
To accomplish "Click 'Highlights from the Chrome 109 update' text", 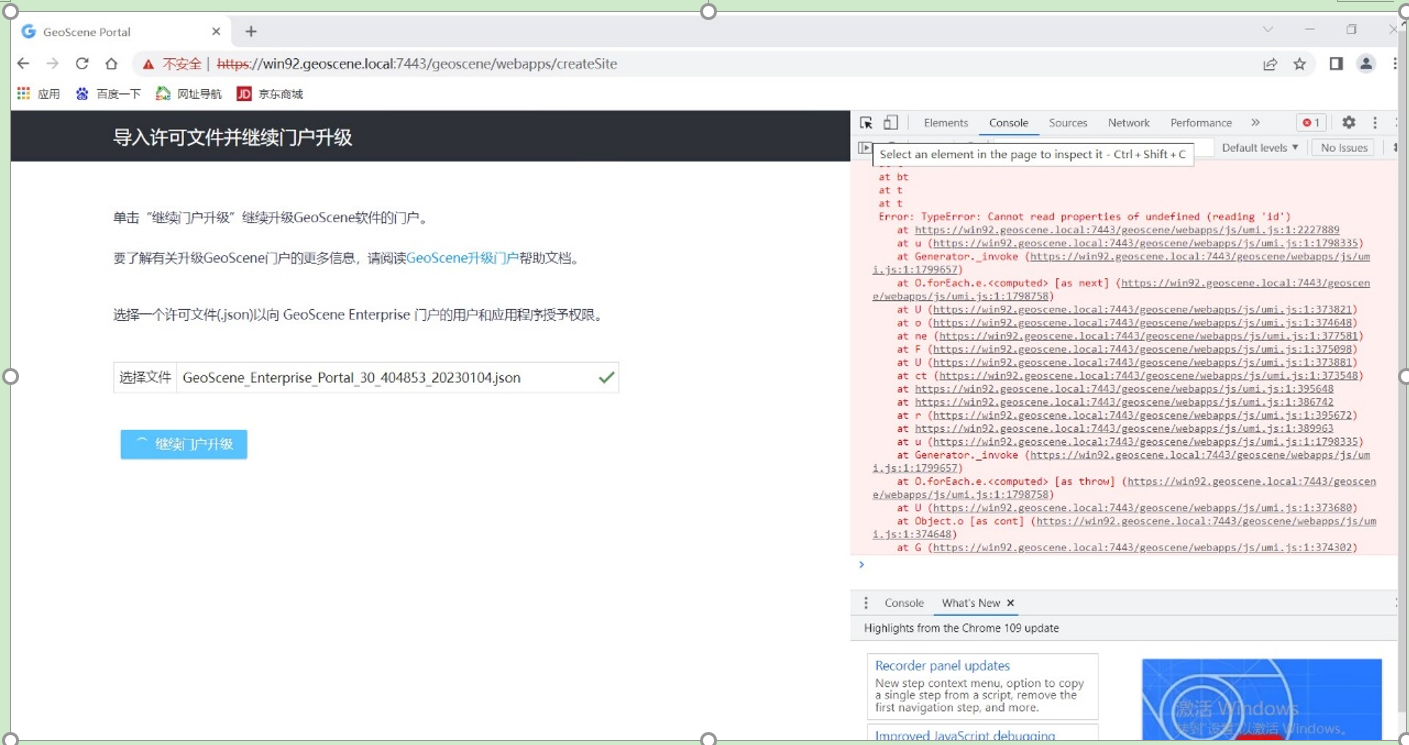I will pos(961,629).
